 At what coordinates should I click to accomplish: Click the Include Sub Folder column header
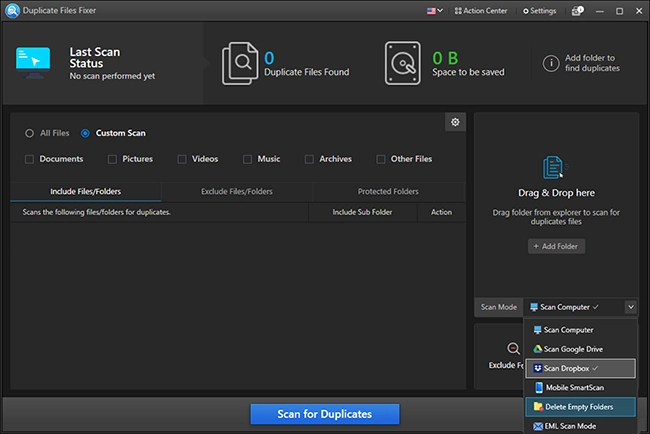pyautogui.click(x=362, y=212)
